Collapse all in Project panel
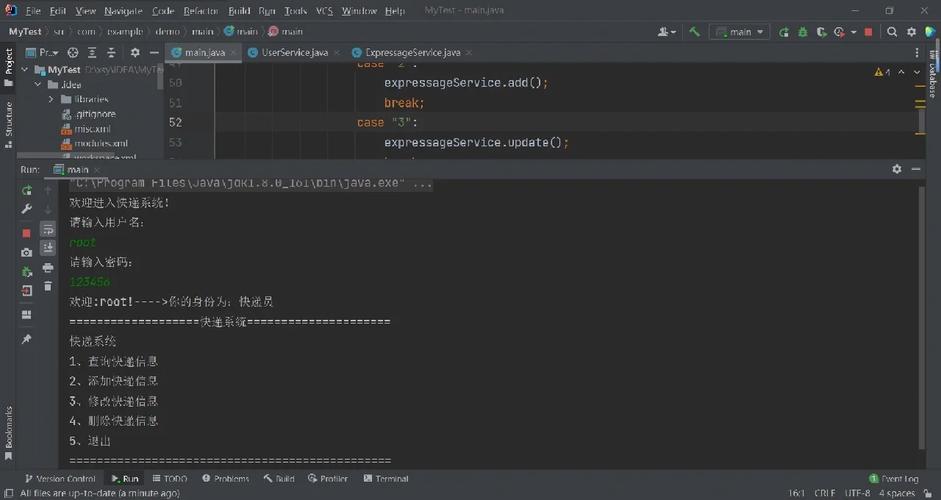The height and width of the screenshot is (500, 941). pyautogui.click(x=111, y=53)
